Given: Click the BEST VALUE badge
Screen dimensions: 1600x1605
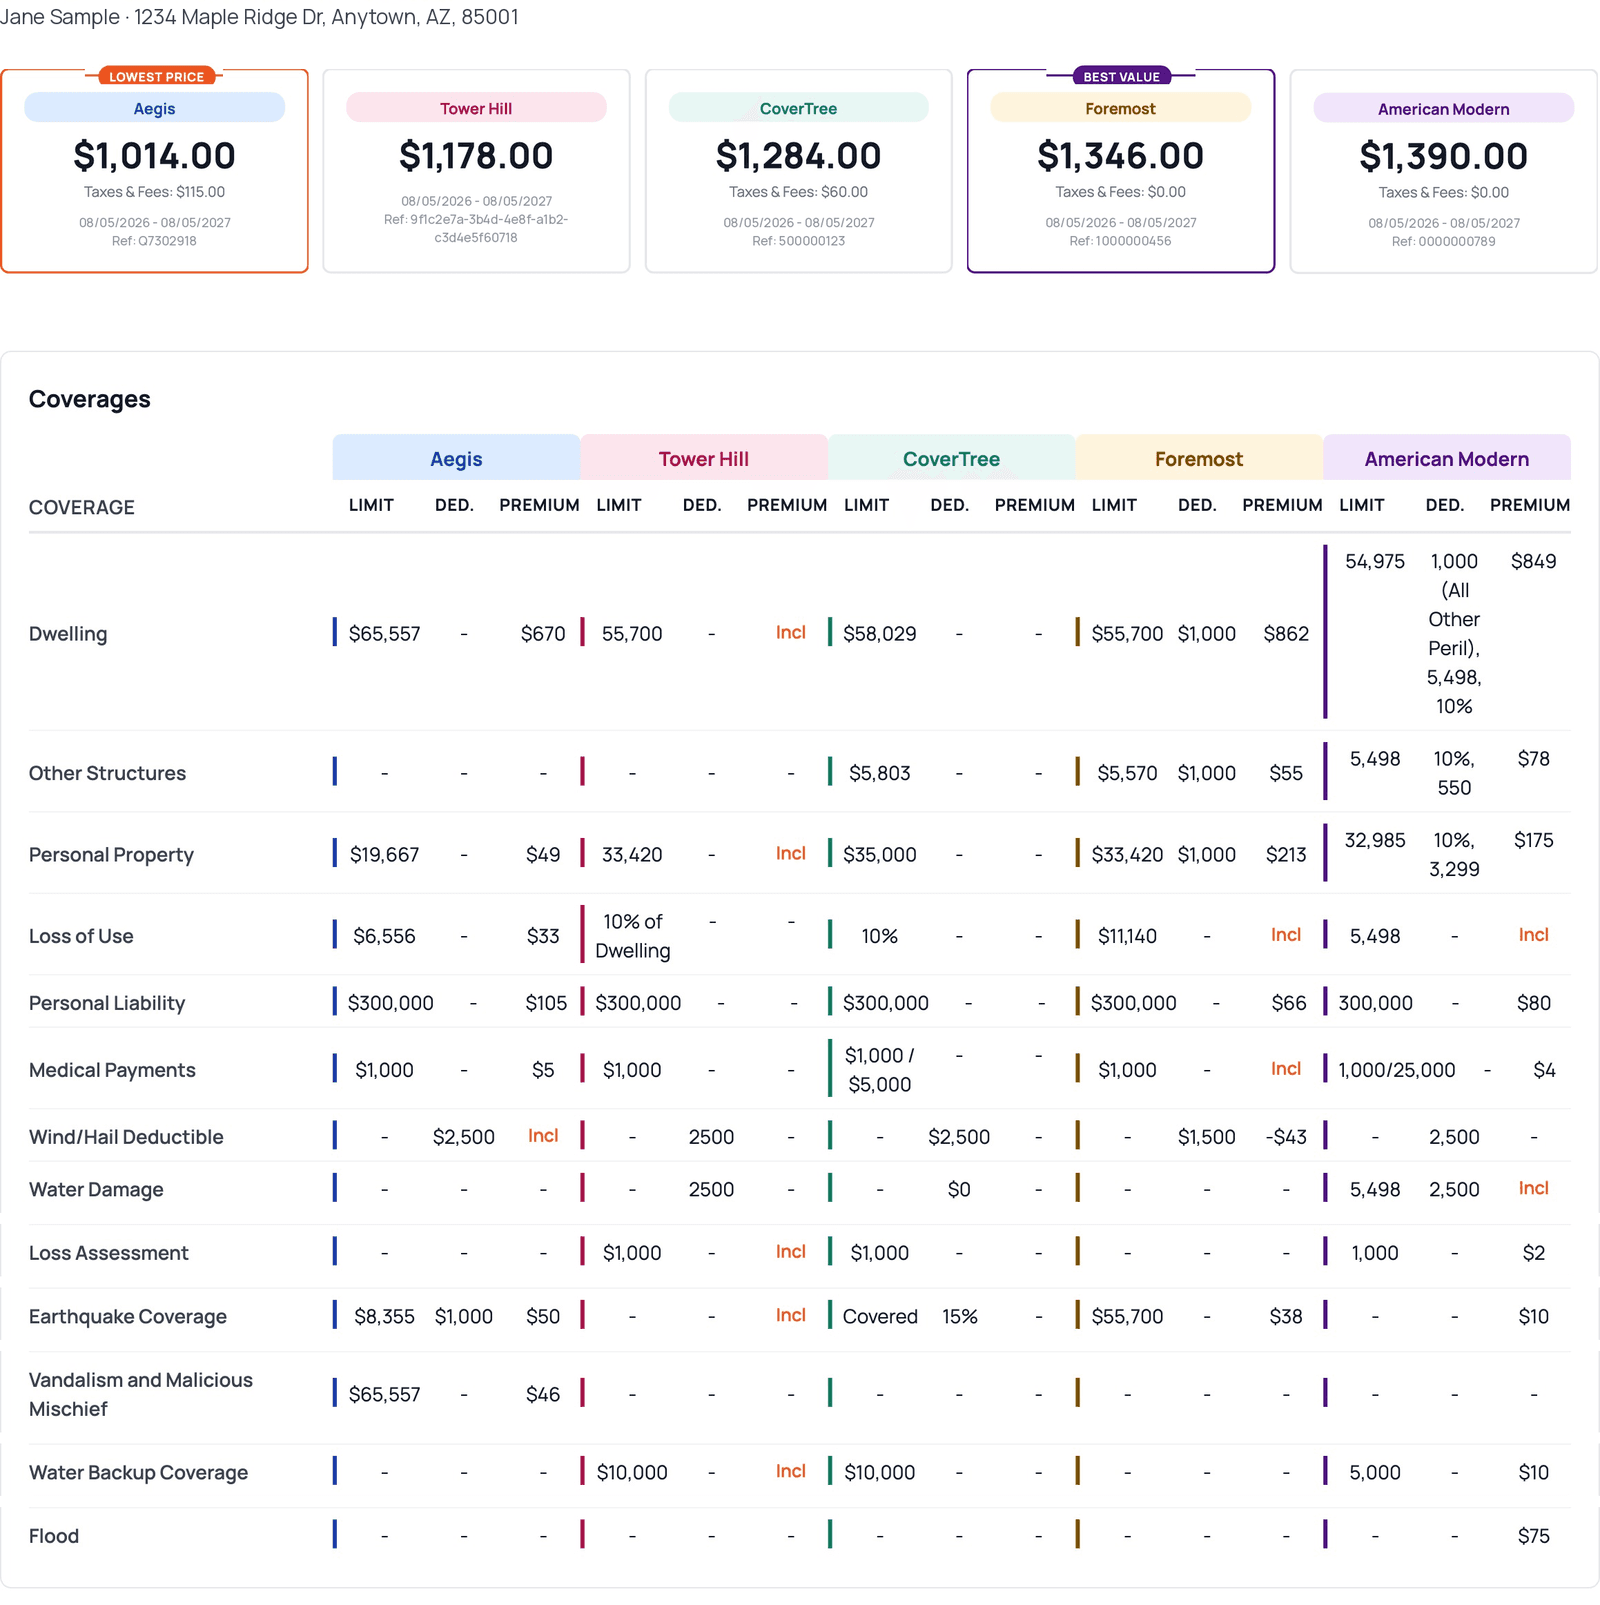Looking at the screenshot, I should 1121,77.
